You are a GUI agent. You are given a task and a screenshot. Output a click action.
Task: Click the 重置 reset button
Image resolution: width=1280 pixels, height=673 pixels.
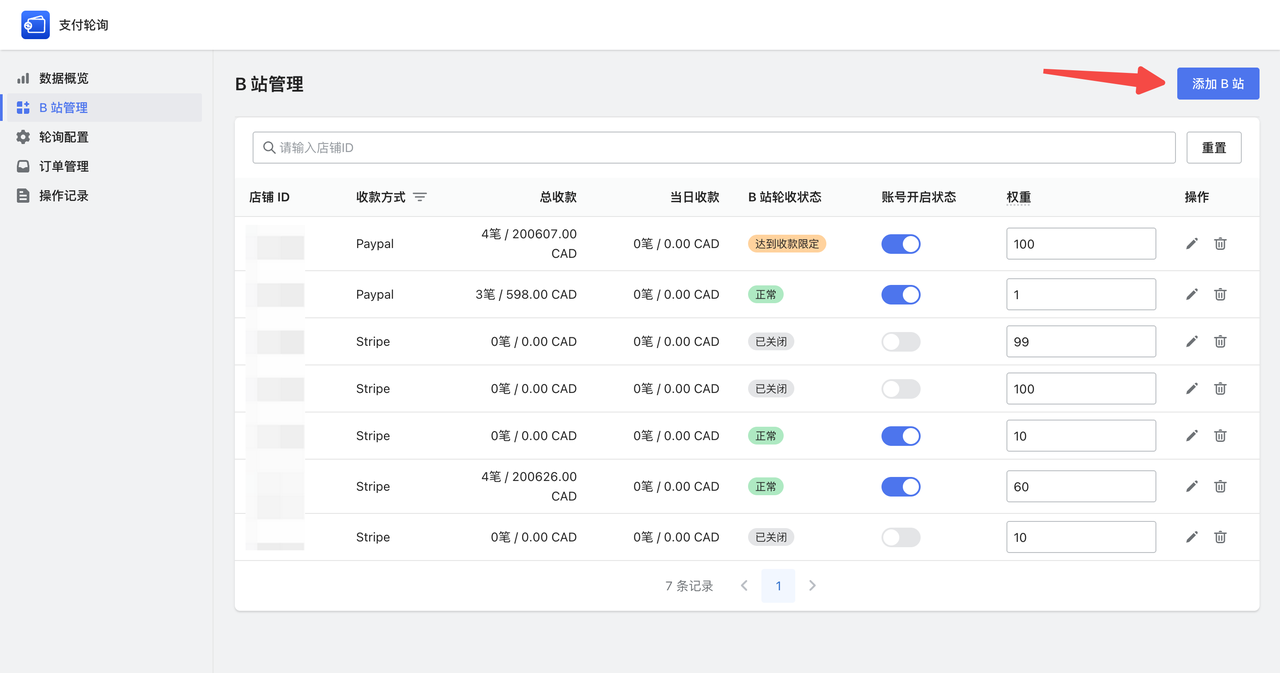coord(1213,148)
